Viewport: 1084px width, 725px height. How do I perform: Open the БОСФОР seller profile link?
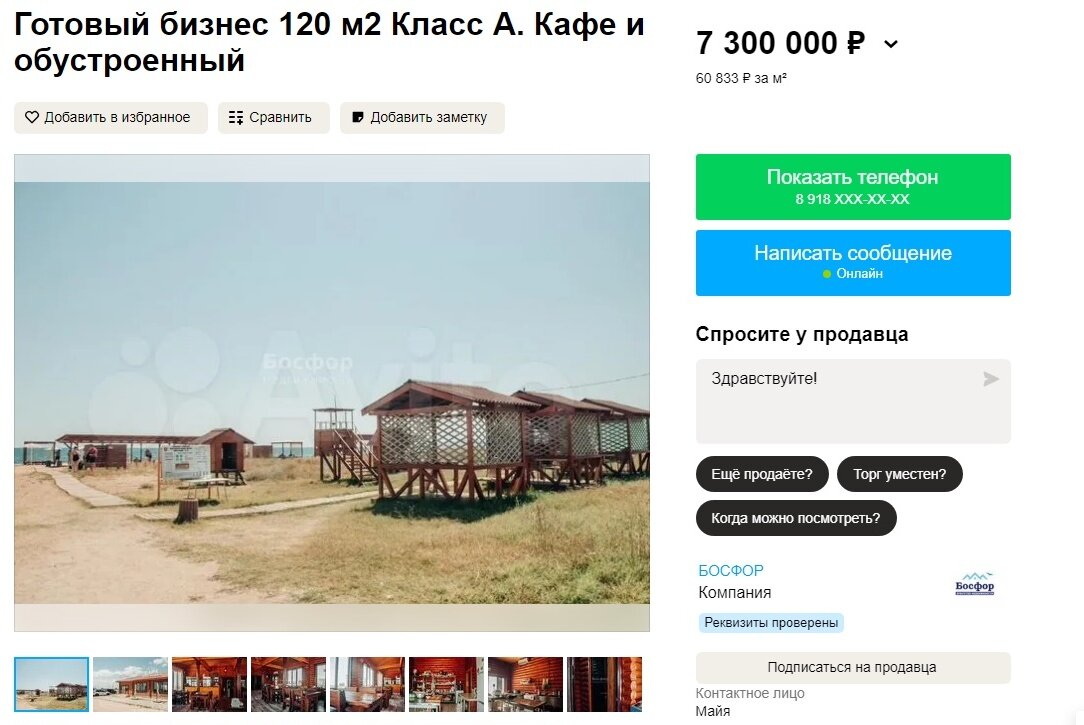pos(731,571)
